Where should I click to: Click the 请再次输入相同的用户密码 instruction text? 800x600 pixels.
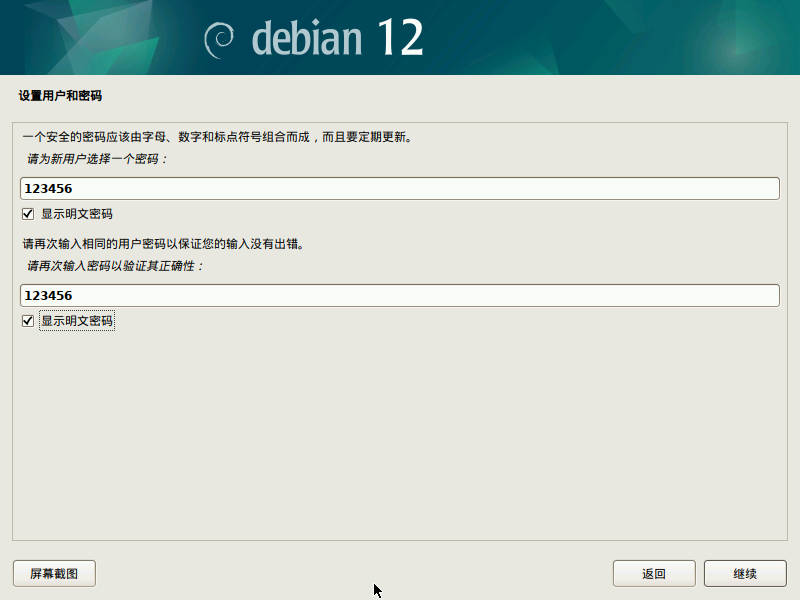163,244
